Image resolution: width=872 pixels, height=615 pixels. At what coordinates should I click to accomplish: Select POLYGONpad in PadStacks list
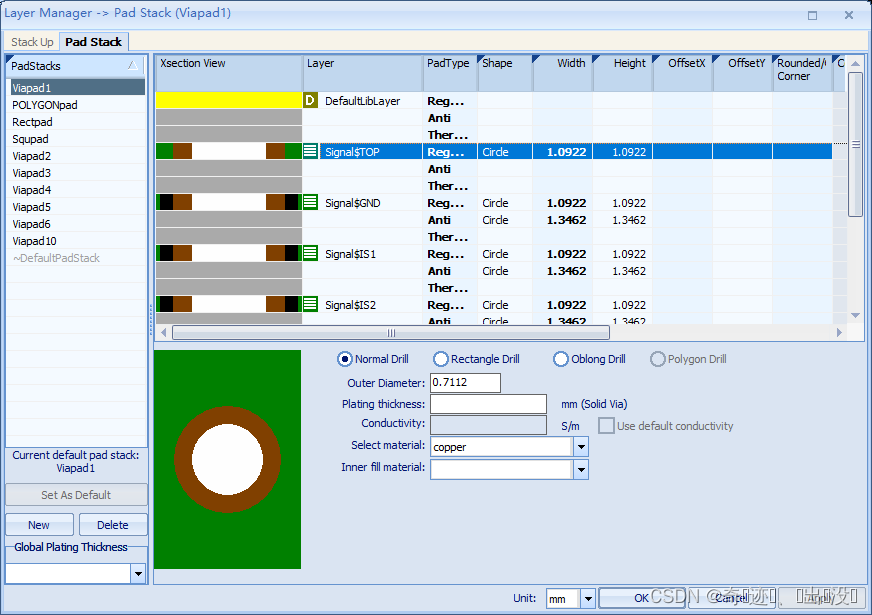tap(77, 105)
